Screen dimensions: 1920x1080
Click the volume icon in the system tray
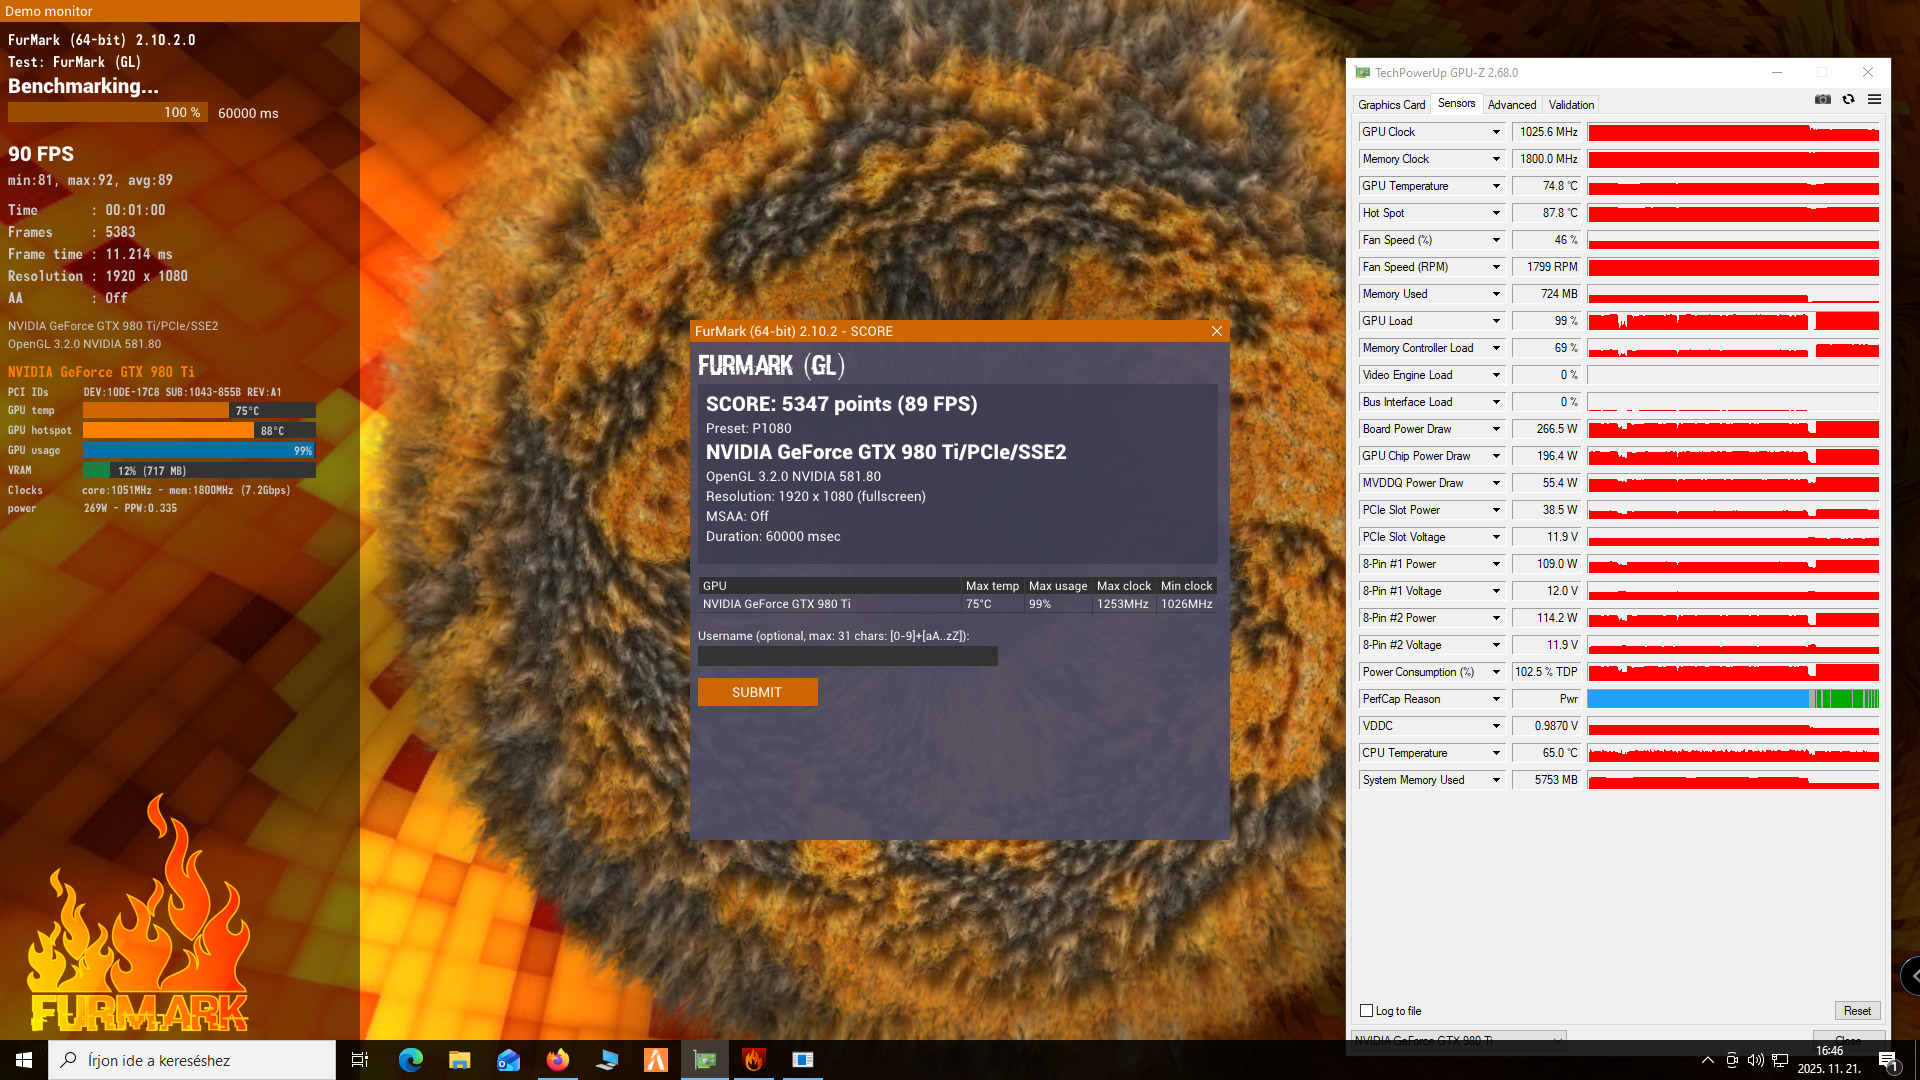(x=1755, y=1060)
